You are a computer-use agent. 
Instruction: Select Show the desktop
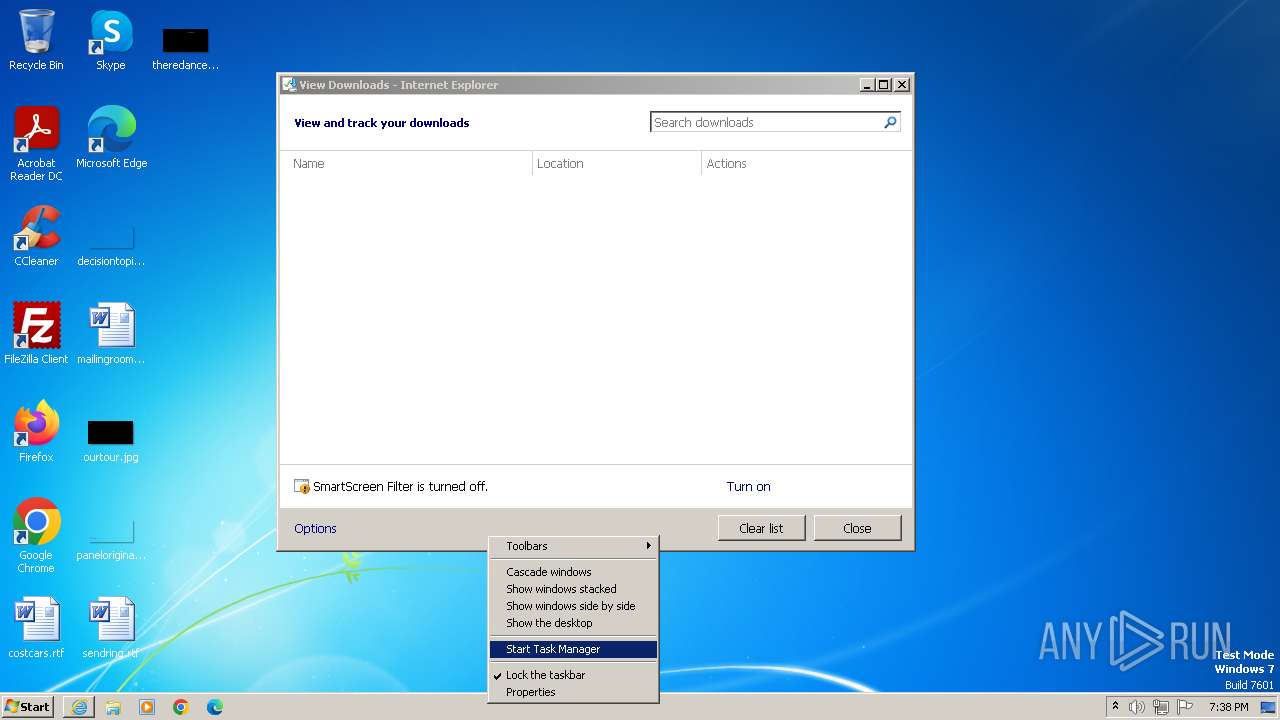[573, 623]
